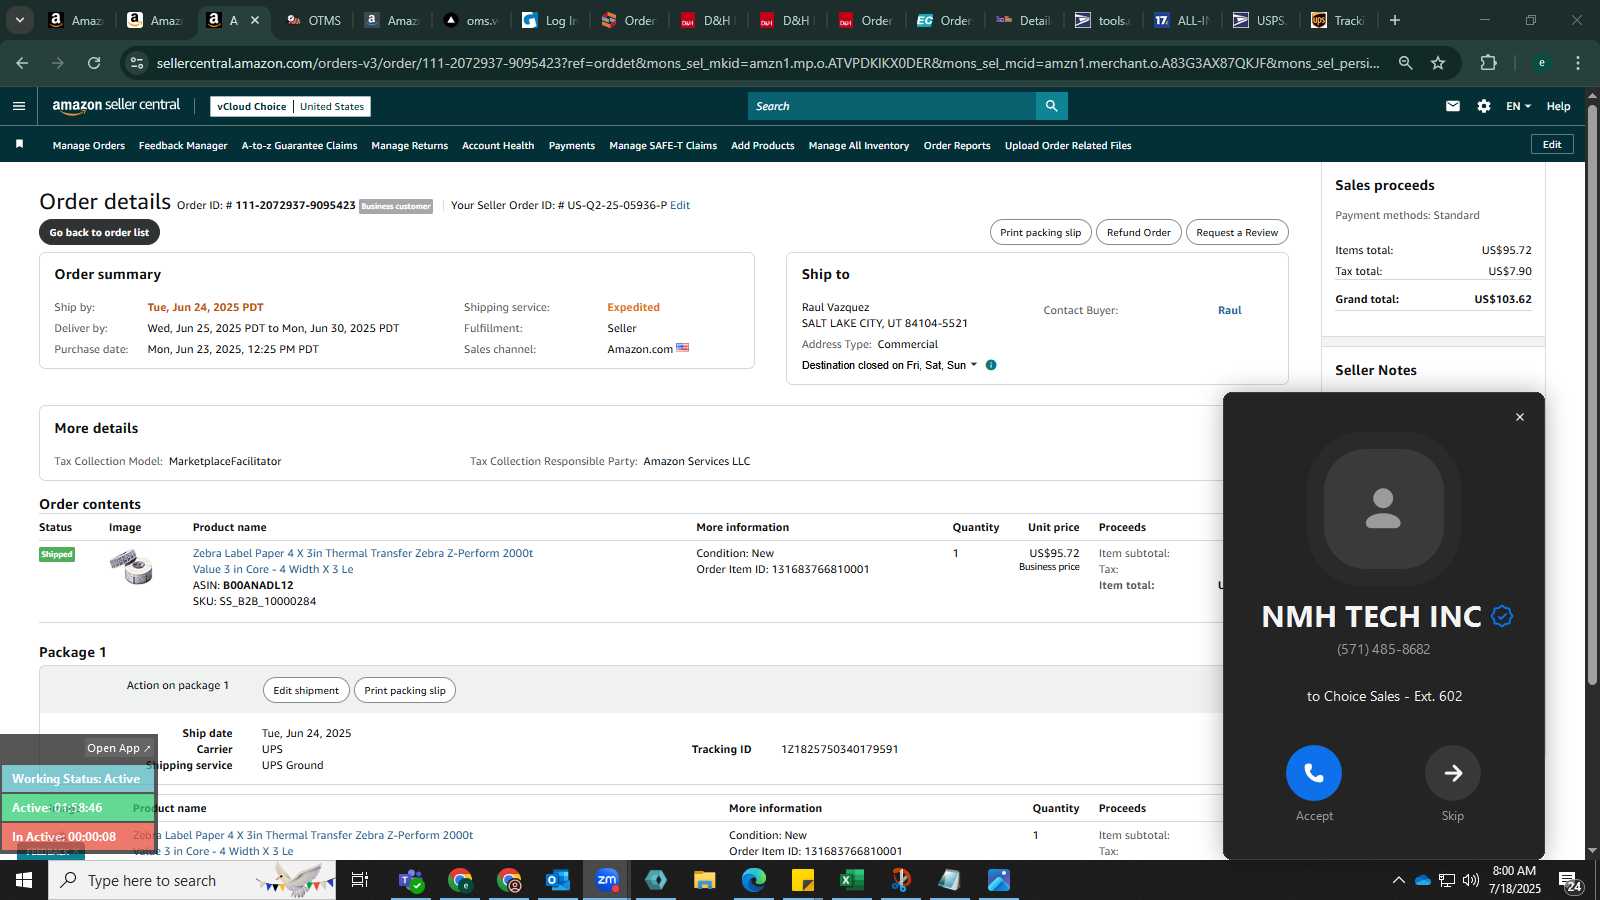Close the incoming call popup
1600x900 pixels.
click(1520, 417)
